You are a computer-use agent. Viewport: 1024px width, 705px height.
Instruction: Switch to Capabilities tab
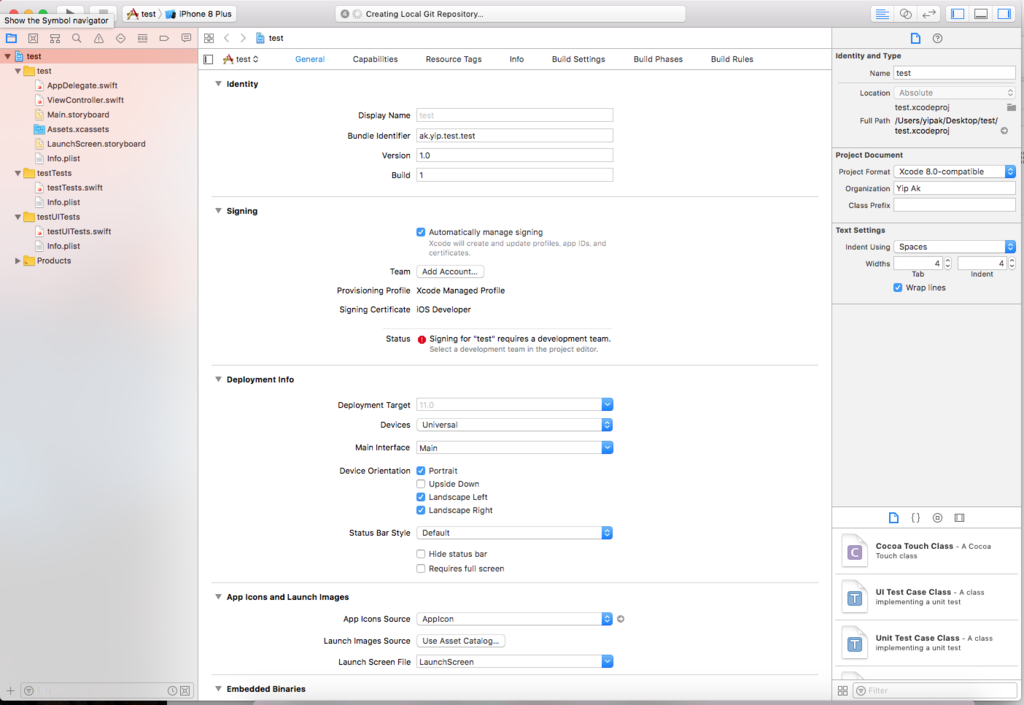click(375, 59)
